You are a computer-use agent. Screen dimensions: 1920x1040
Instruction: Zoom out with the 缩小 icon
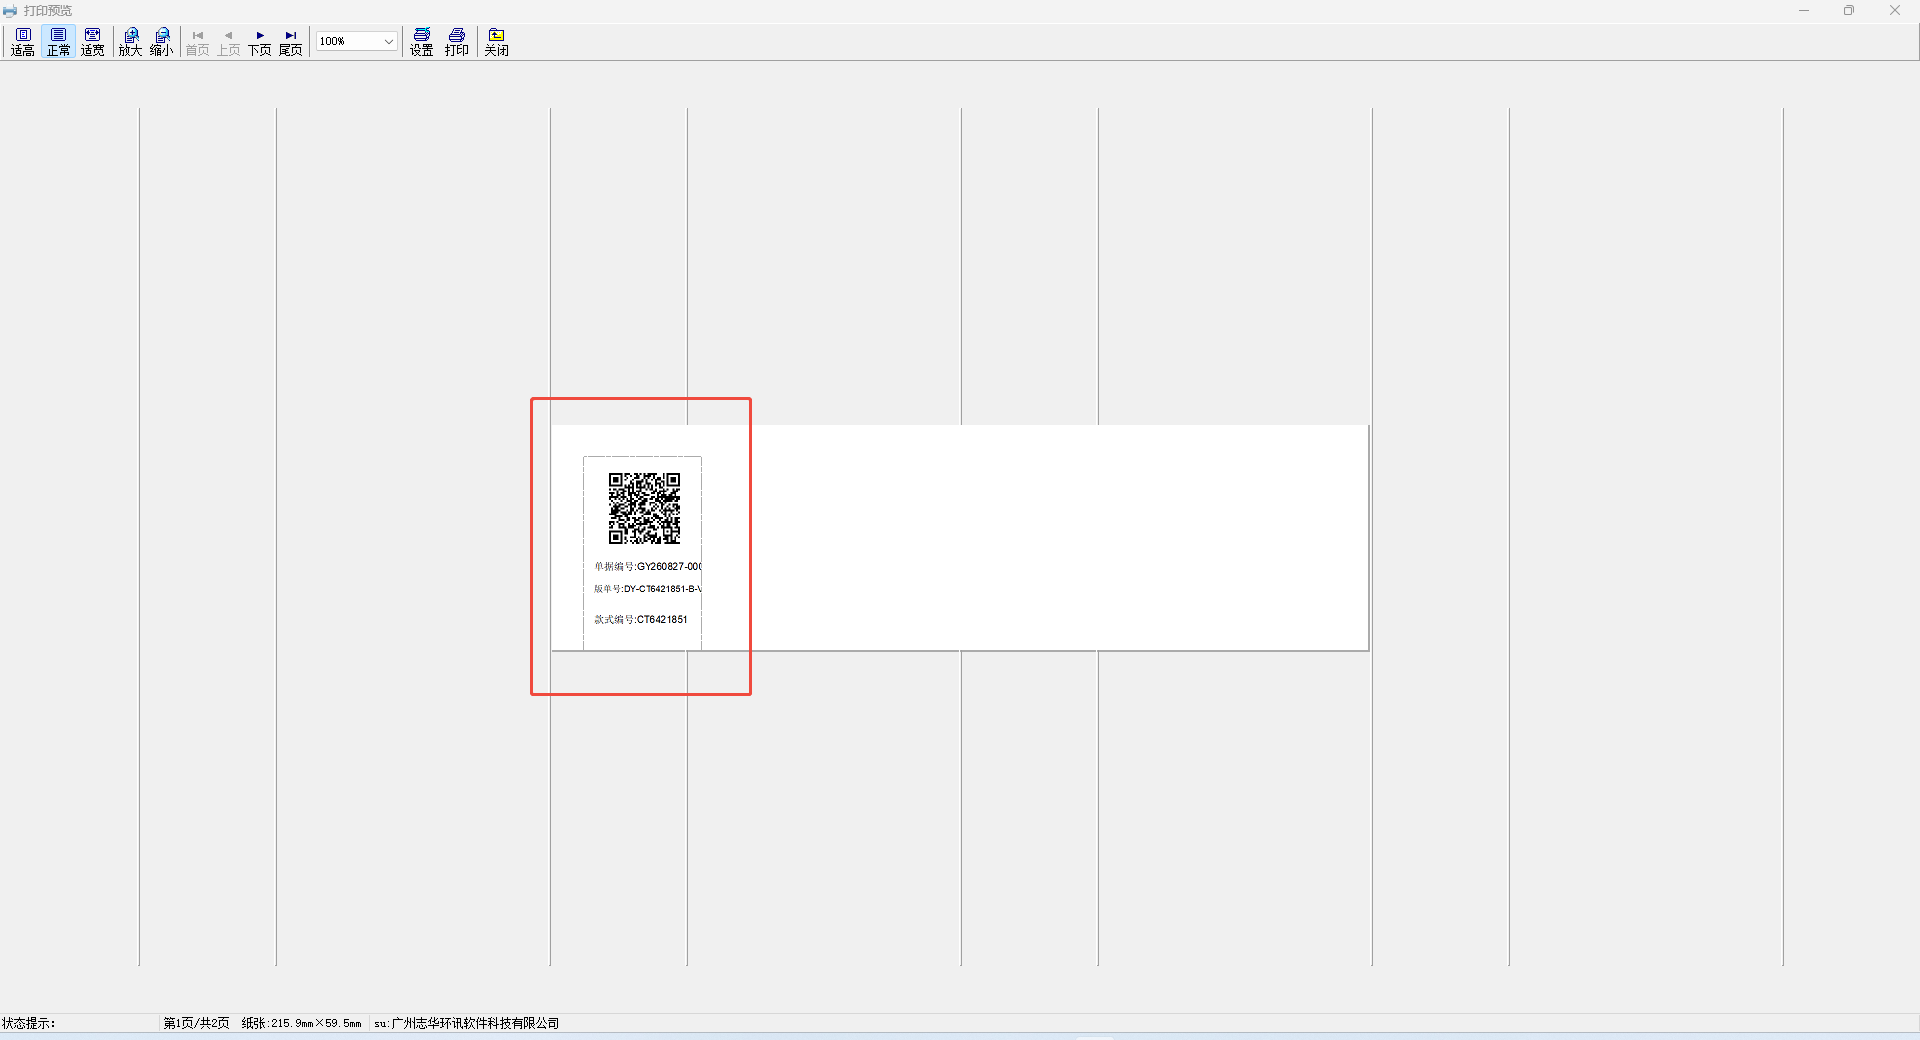(162, 42)
